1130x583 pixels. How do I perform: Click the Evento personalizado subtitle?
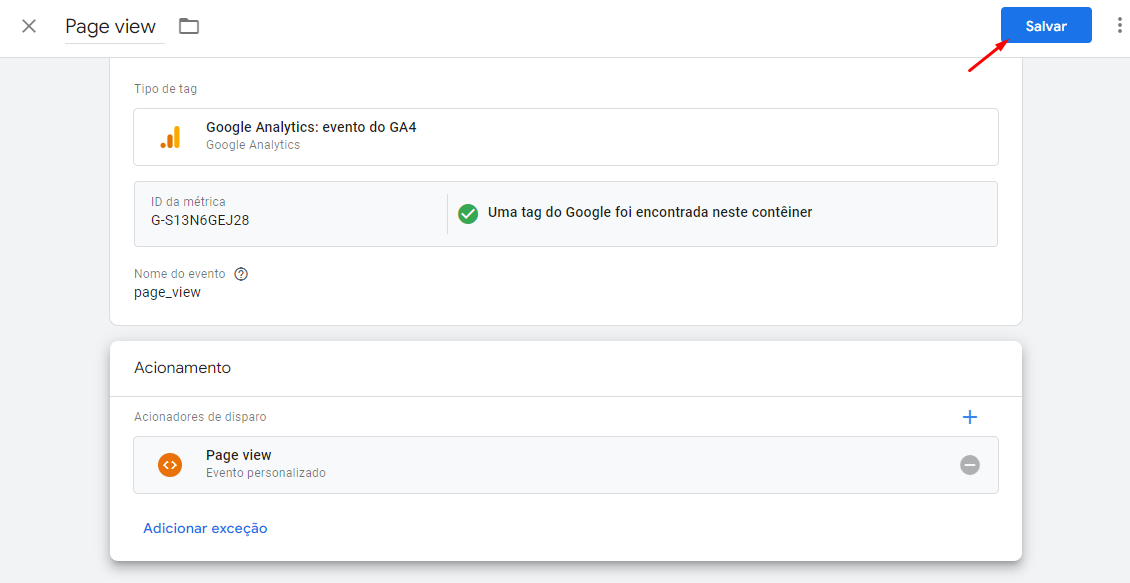coord(266,473)
